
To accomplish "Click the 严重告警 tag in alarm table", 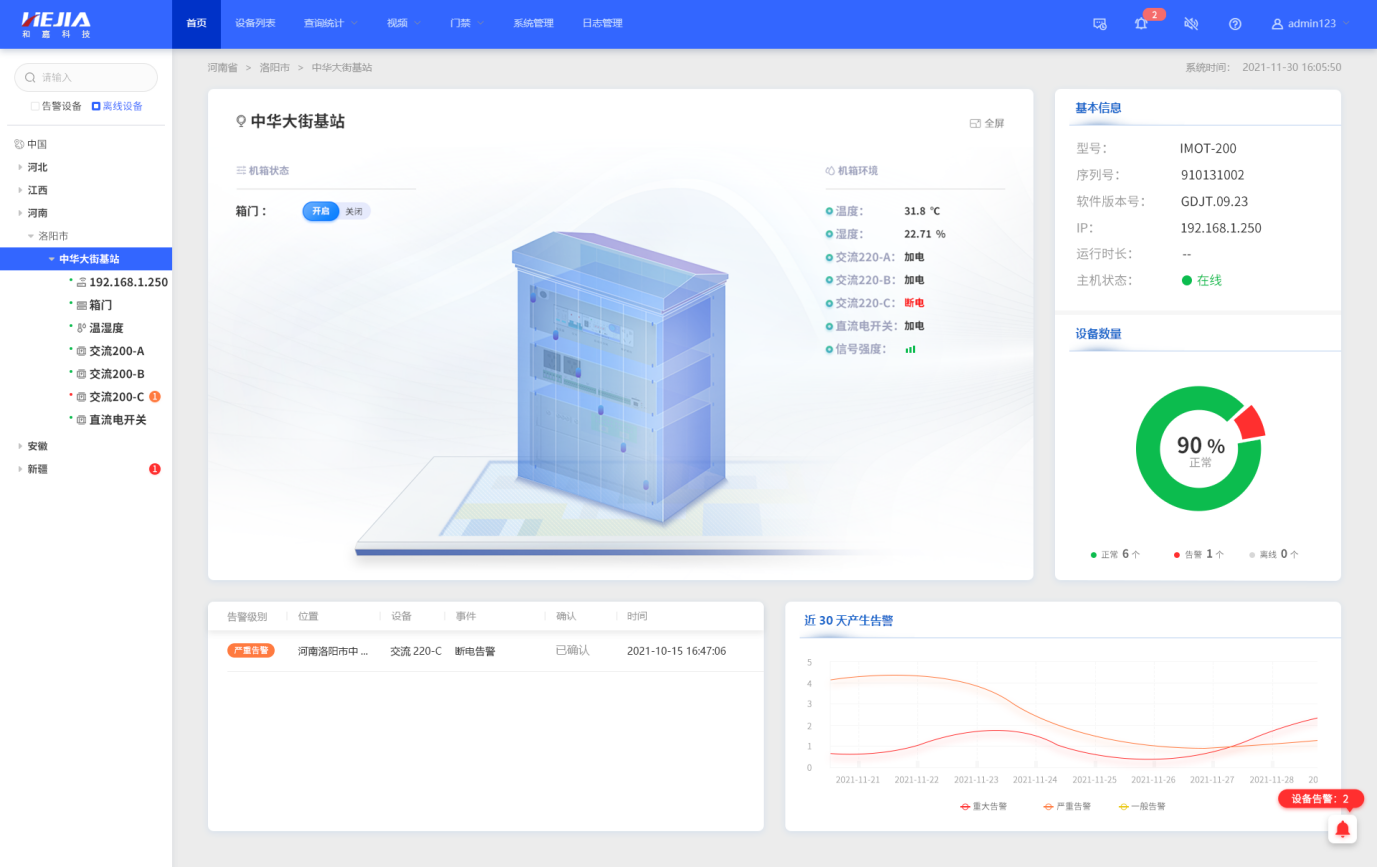I will (x=250, y=651).
